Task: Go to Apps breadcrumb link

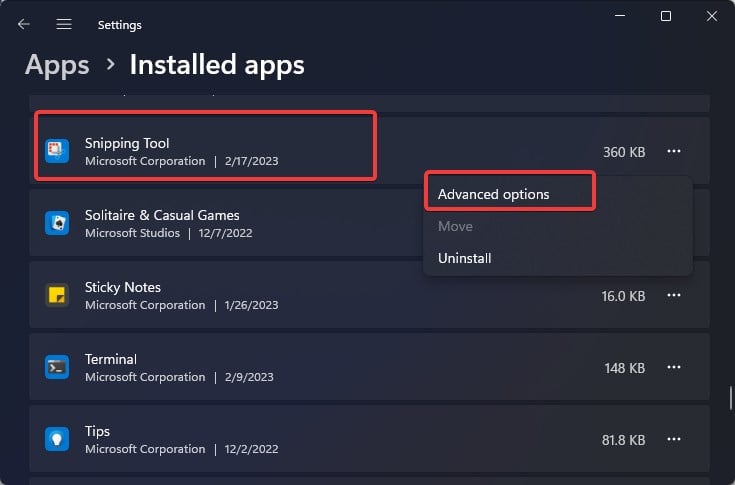Action: pos(57,65)
